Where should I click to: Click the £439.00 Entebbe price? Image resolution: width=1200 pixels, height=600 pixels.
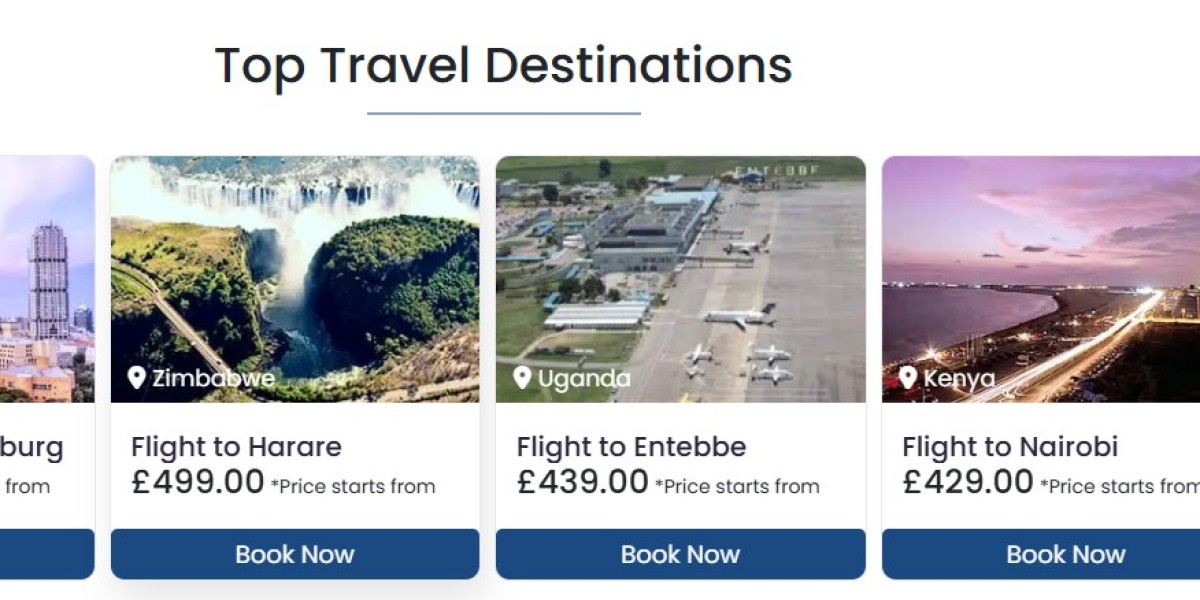click(583, 482)
